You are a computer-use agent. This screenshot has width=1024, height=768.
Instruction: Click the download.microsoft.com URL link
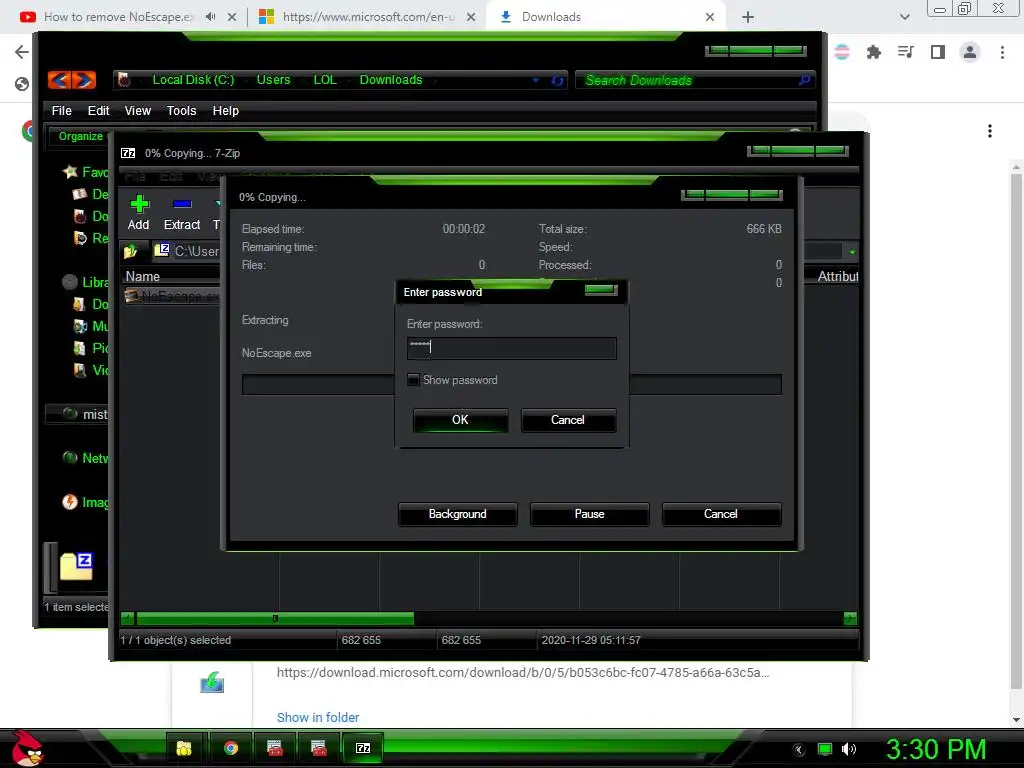pyautogui.click(x=523, y=673)
